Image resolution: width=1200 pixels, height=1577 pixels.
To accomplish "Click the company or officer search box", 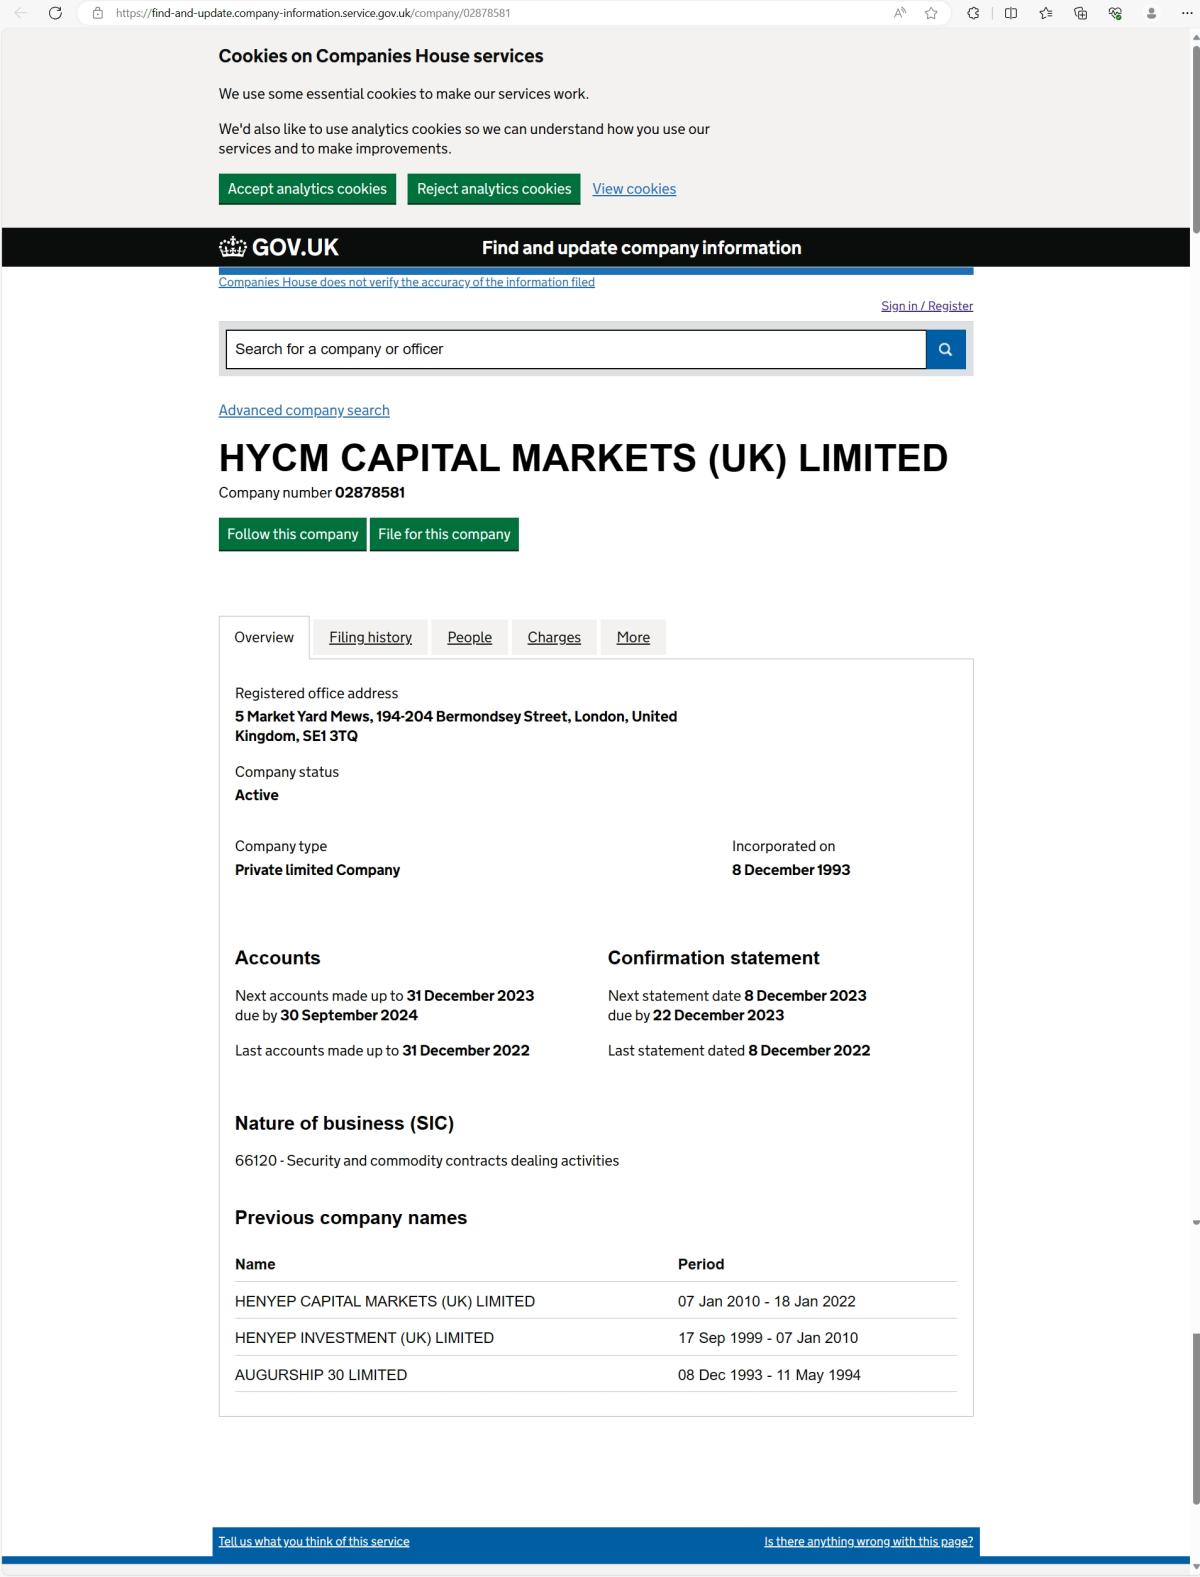I will pyautogui.click(x=576, y=349).
